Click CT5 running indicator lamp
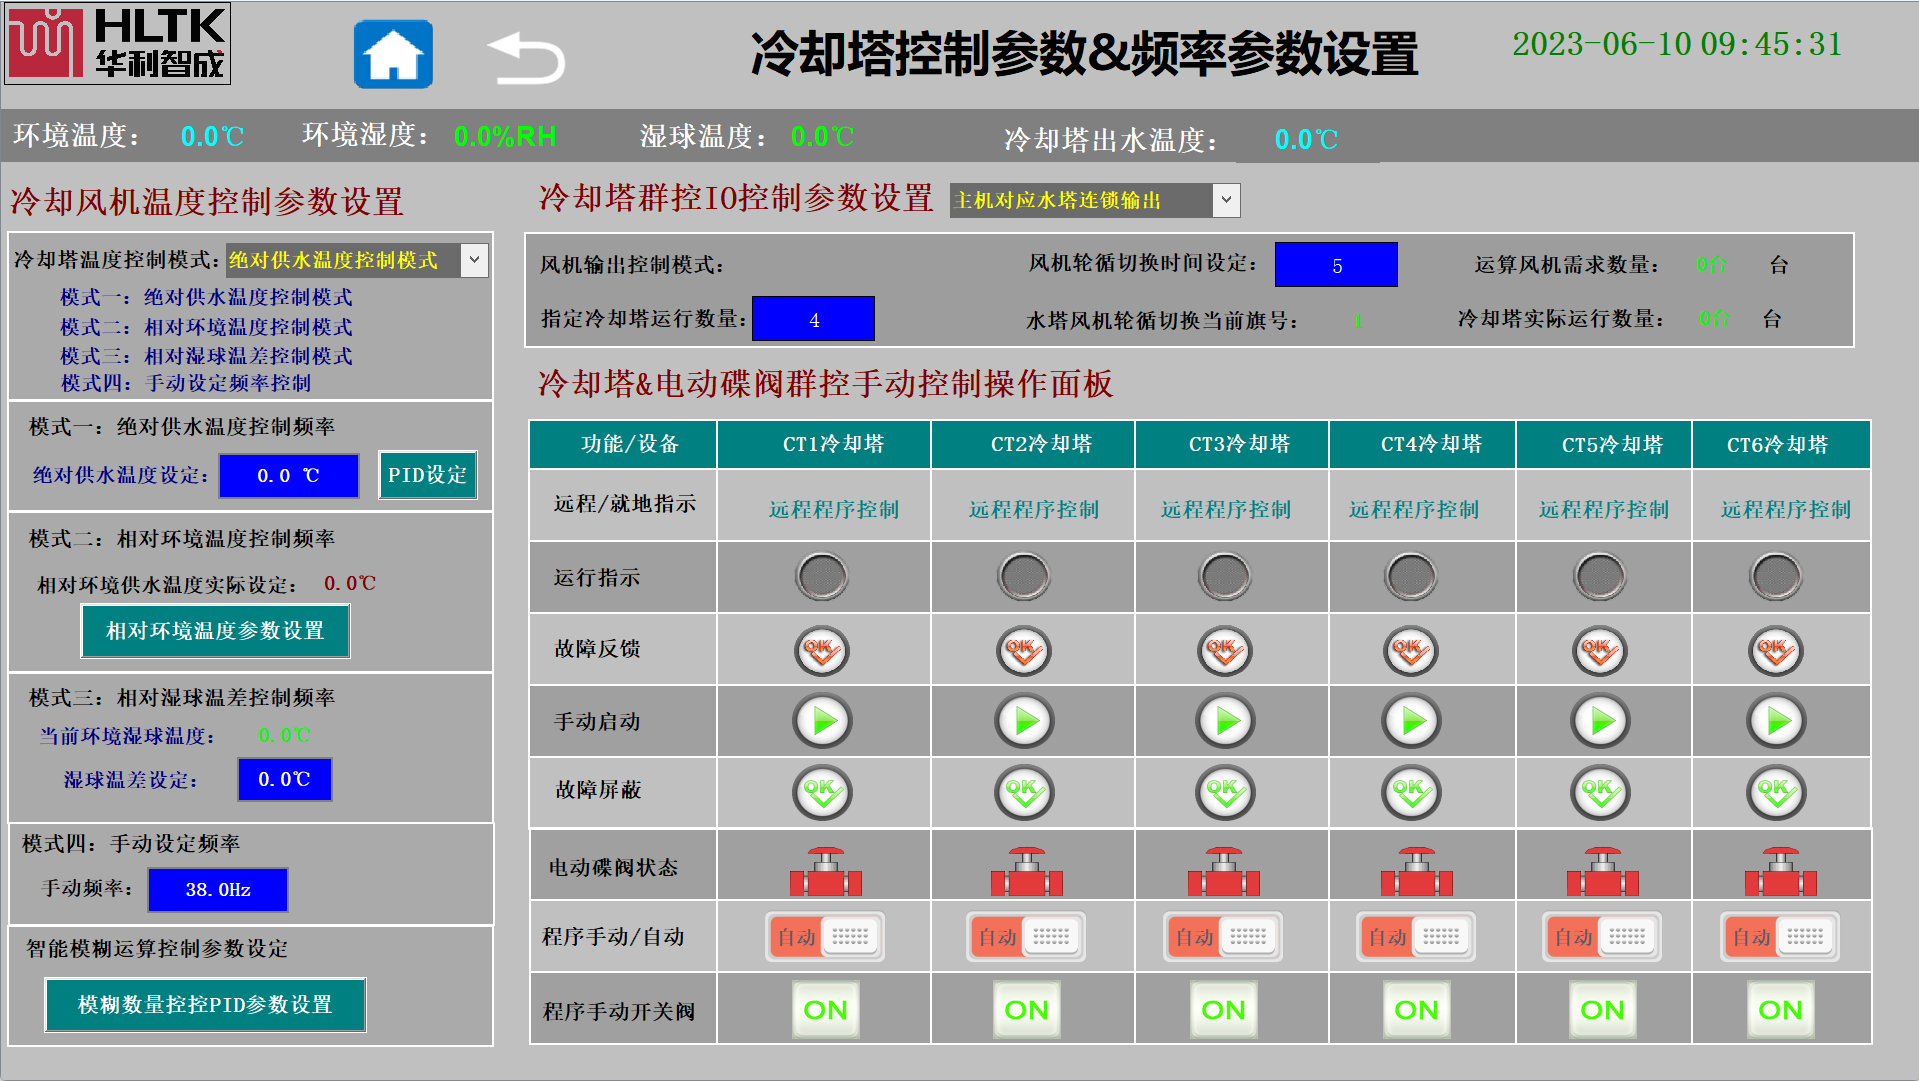 point(1600,577)
